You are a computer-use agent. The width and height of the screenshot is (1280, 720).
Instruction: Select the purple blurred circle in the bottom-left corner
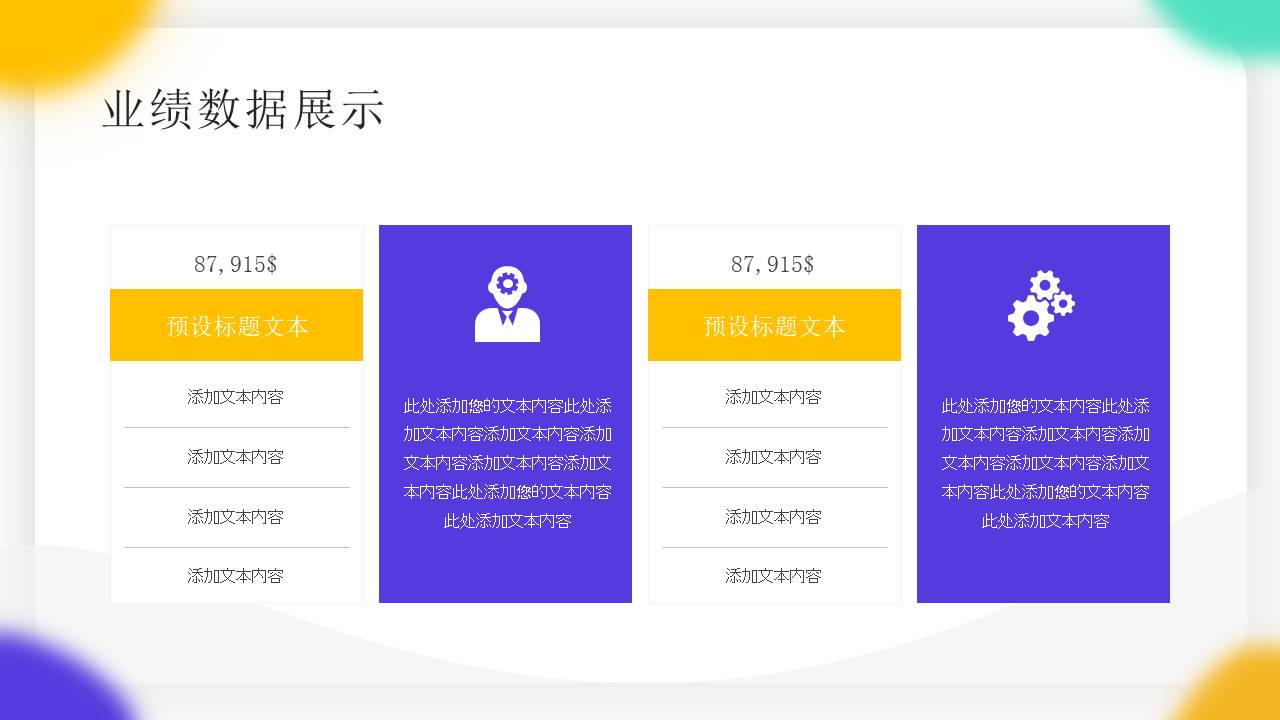[x=50, y=680]
